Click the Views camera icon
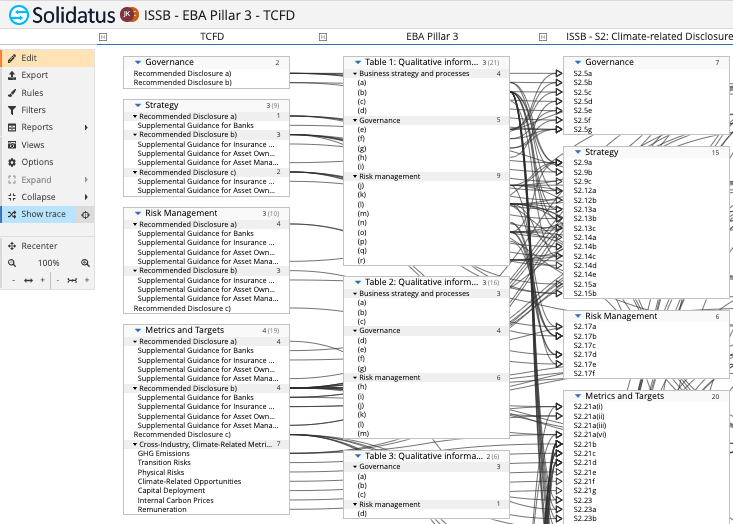The width and height of the screenshot is (733, 524). click(x=12, y=145)
